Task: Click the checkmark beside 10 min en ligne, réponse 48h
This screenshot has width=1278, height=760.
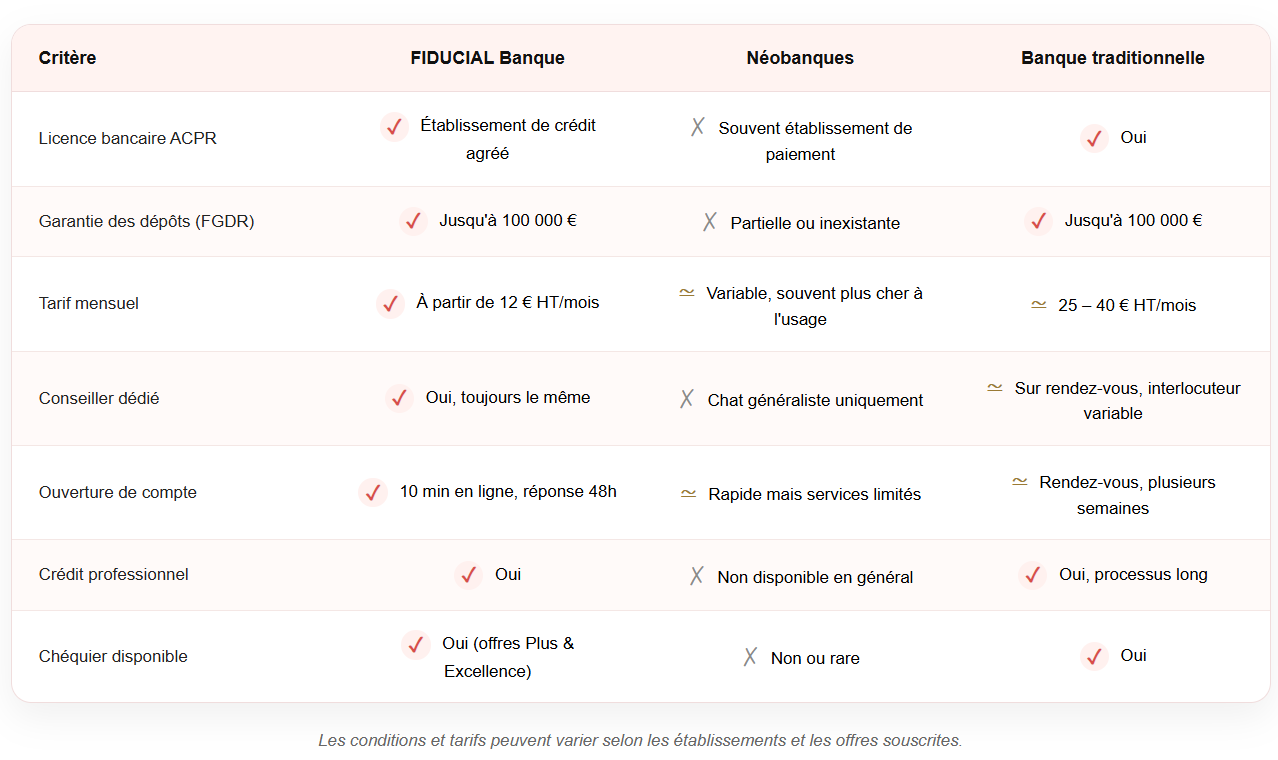Action: pyautogui.click(x=373, y=493)
